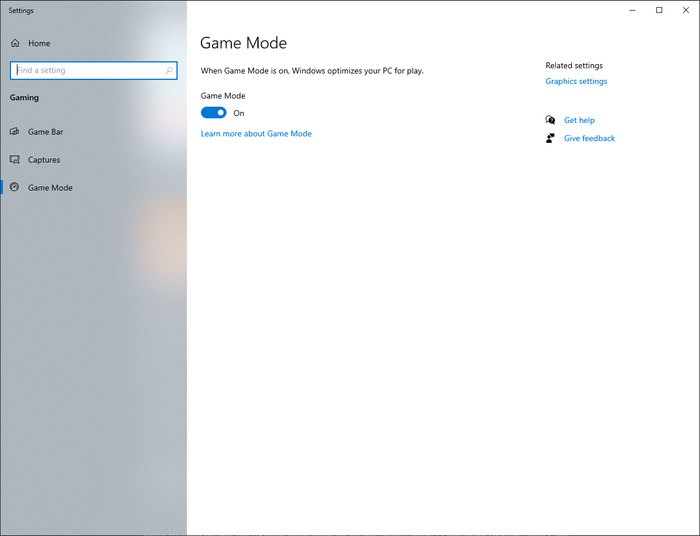
Task: Focus the Find a setting search field
Action: pos(94,71)
